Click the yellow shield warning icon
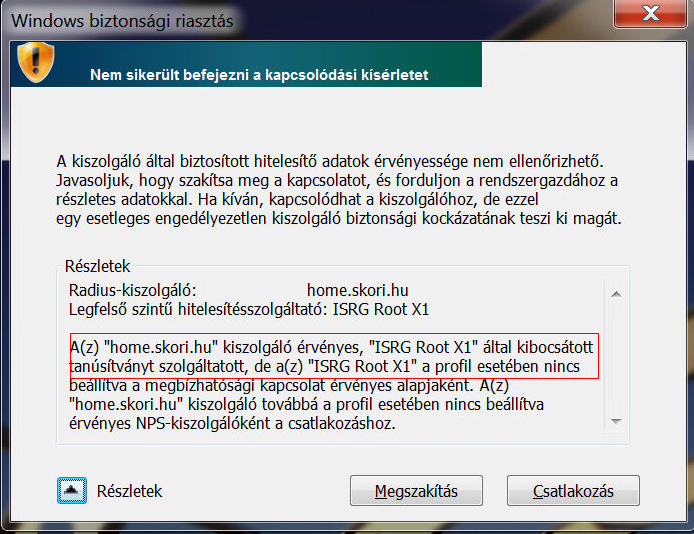Image resolution: width=694 pixels, height=534 pixels. coord(35,62)
